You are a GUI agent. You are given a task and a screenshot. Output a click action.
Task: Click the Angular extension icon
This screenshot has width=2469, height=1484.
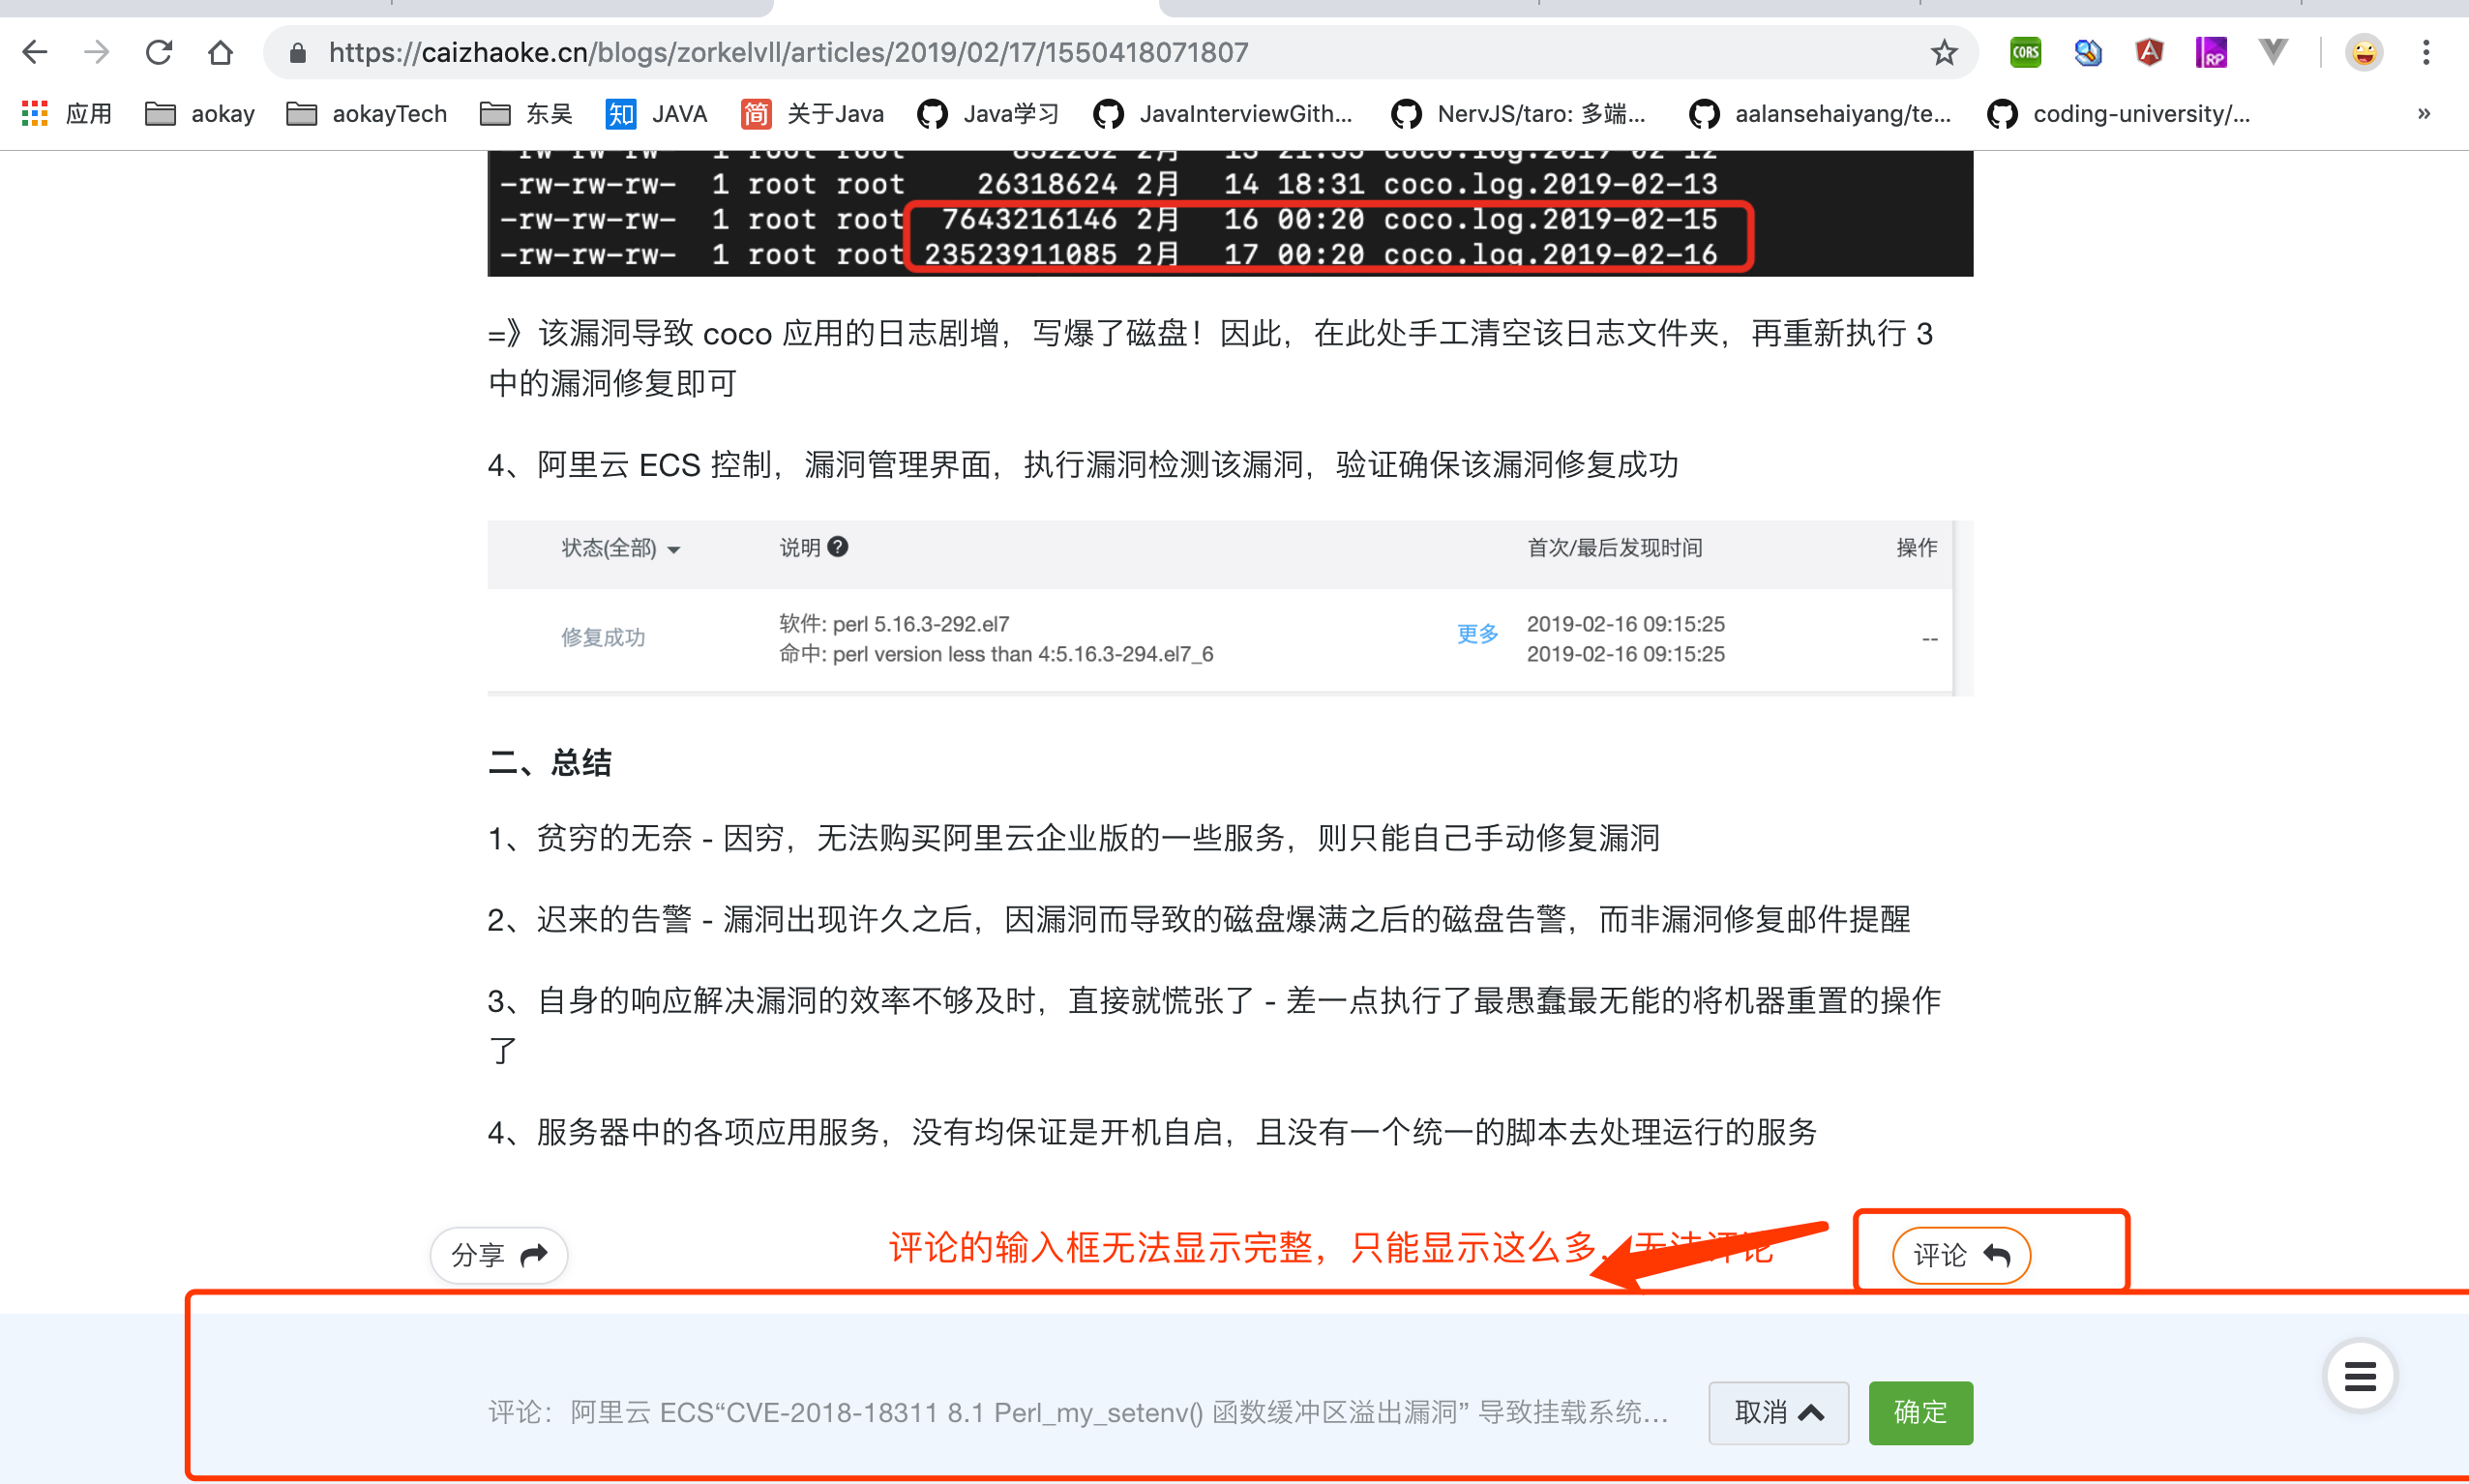2149,52
